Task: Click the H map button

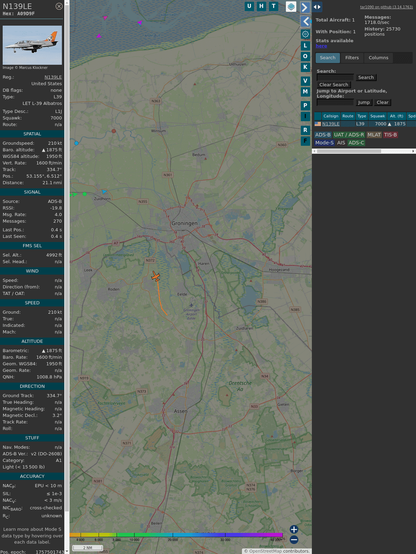Action: pyautogui.click(x=261, y=6)
